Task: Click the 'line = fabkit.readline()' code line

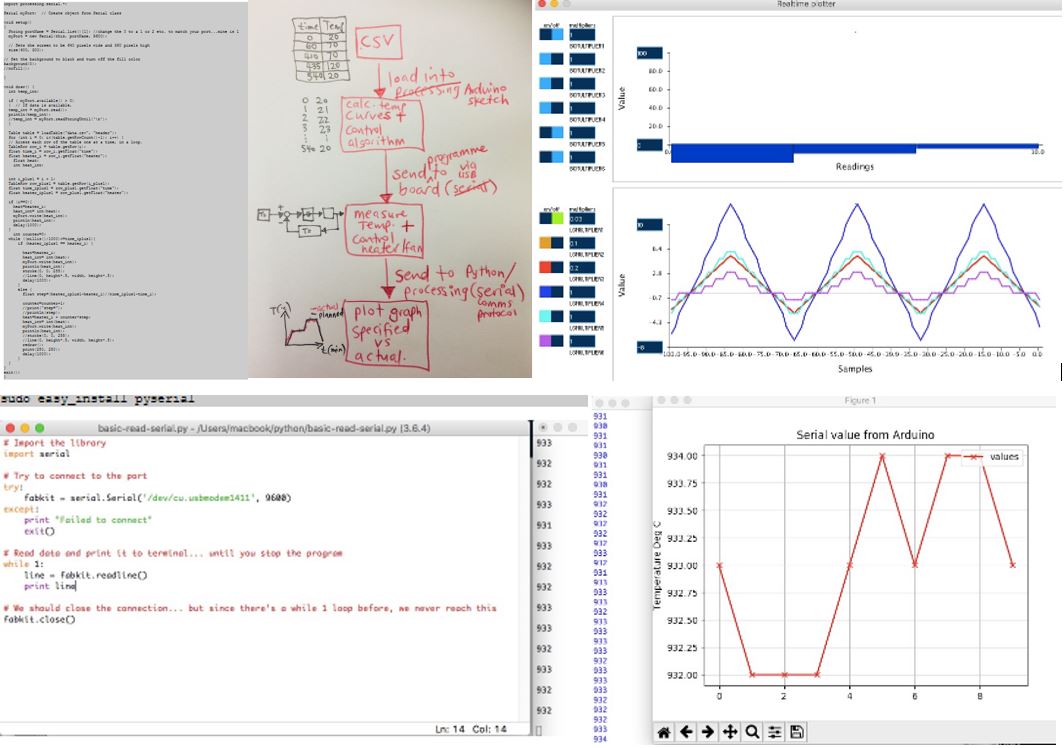Action: coord(86,575)
